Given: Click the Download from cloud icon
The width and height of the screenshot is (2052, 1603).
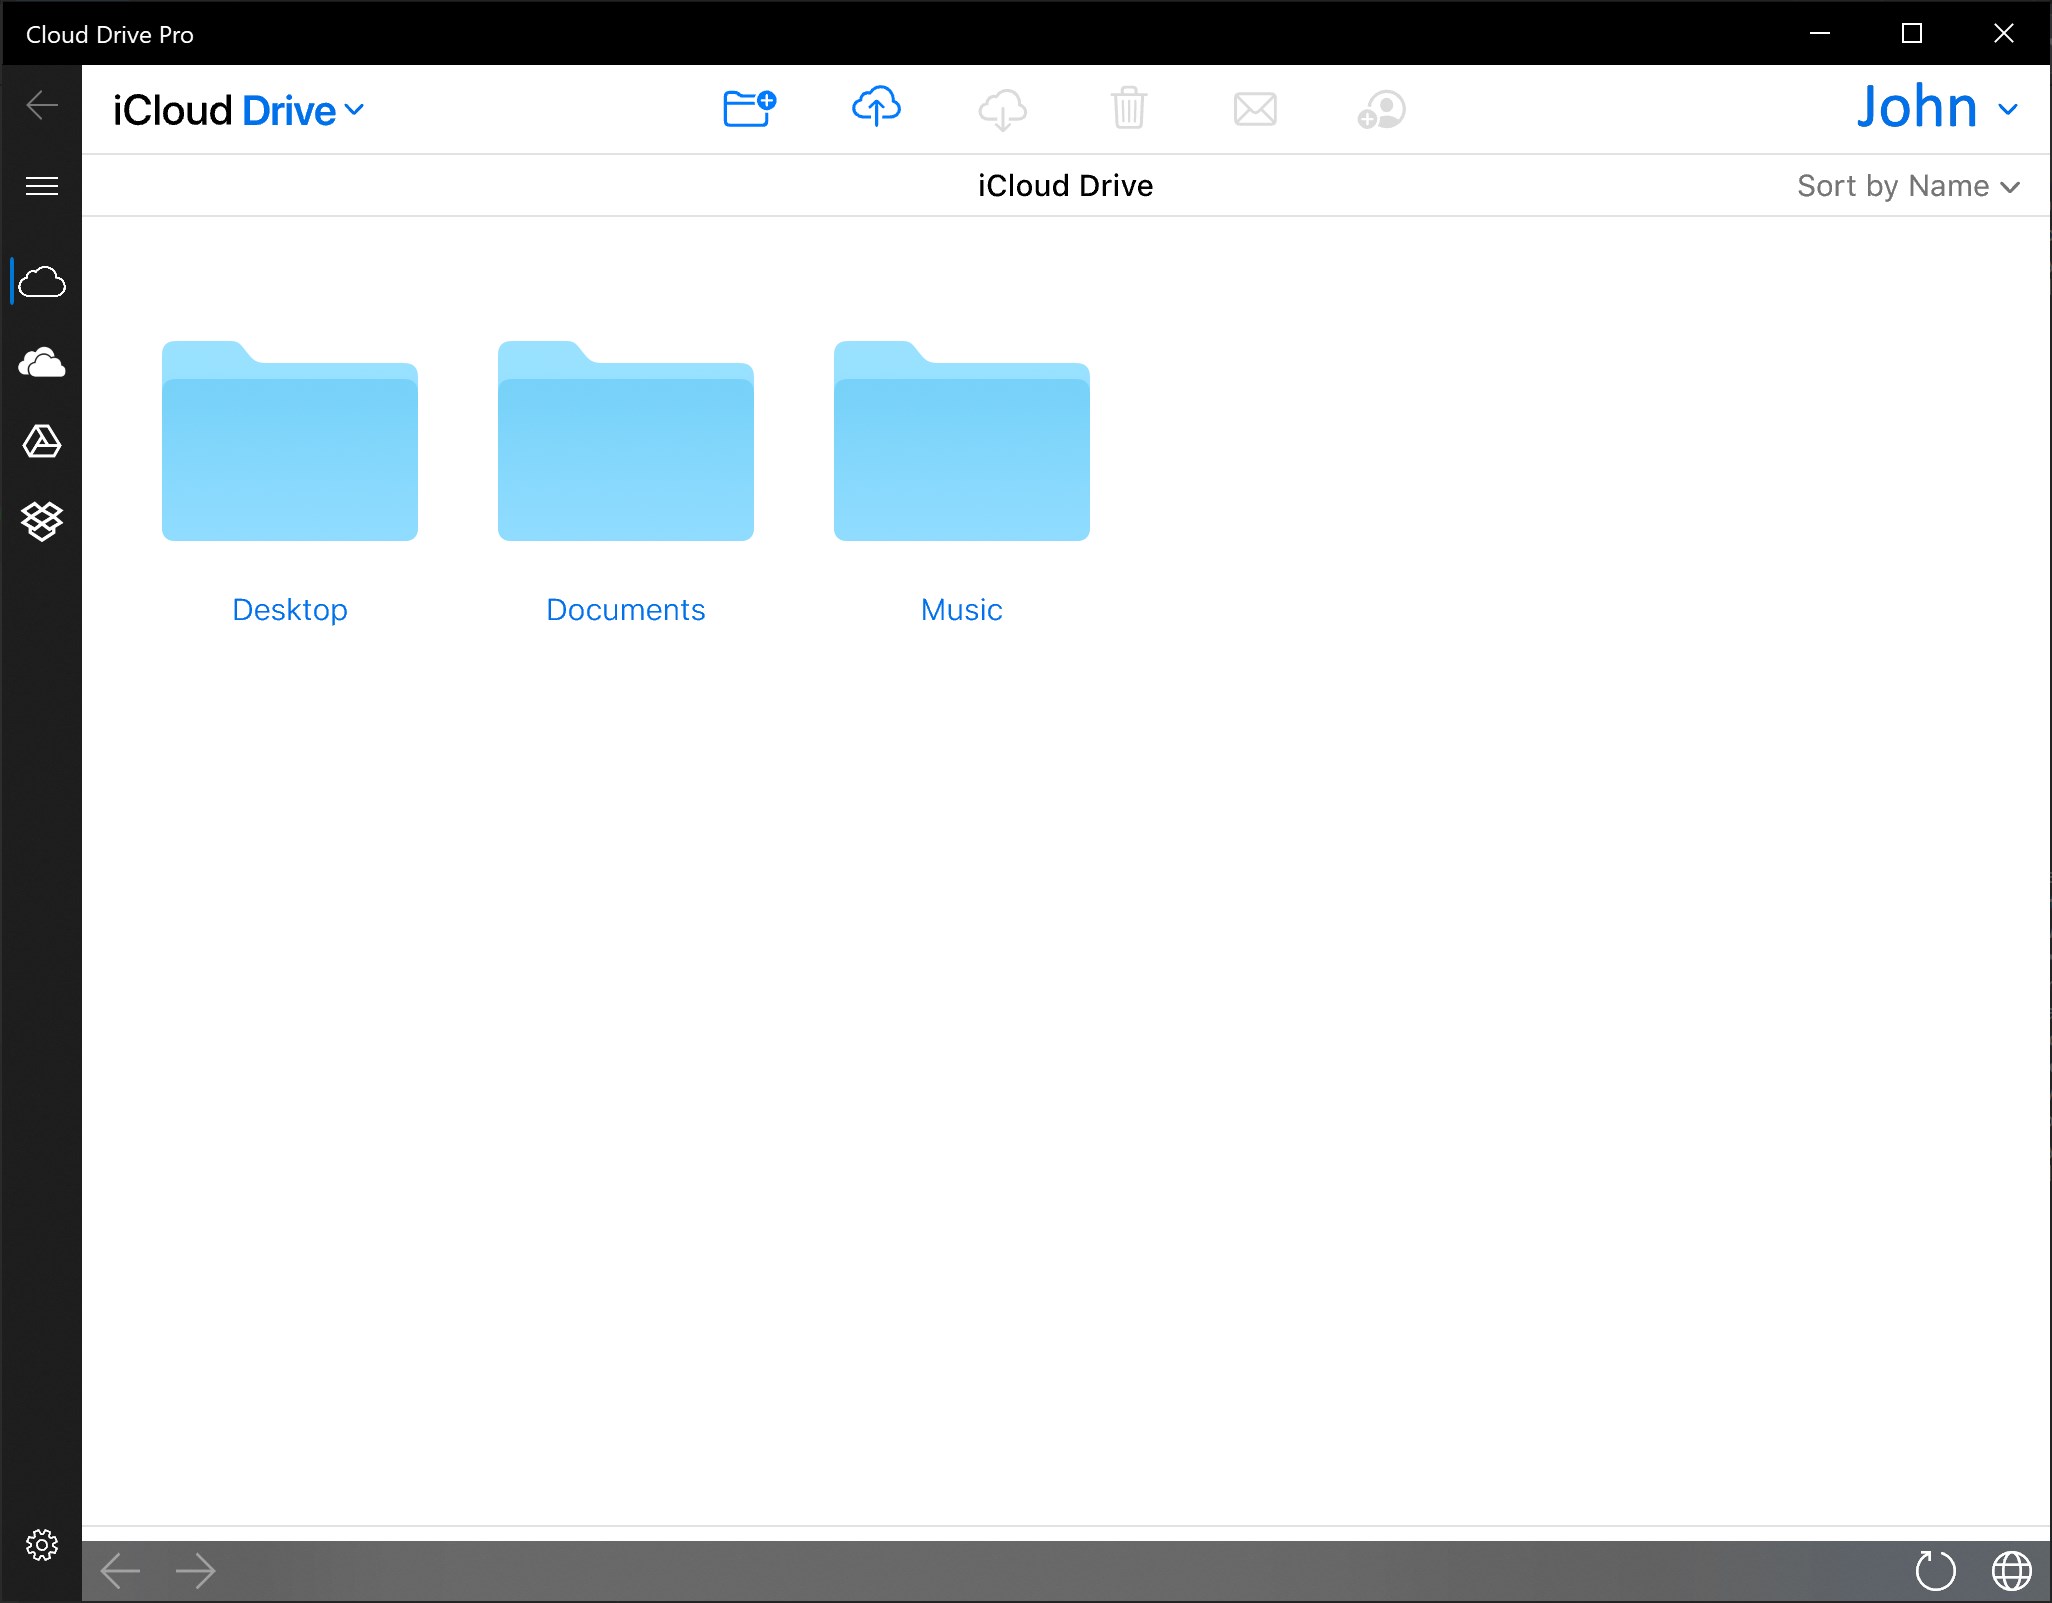Looking at the screenshot, I should point(1002,109).
